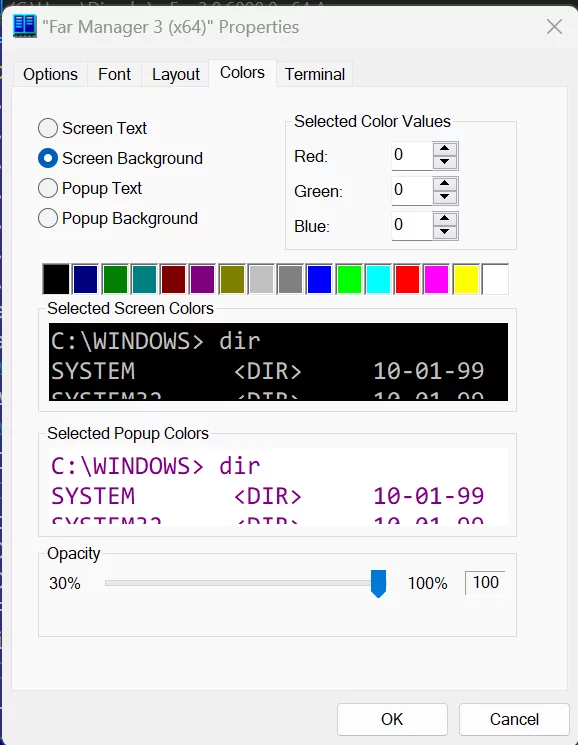Pick the dark gray swatch
The image size is (578, 745).
290,279
